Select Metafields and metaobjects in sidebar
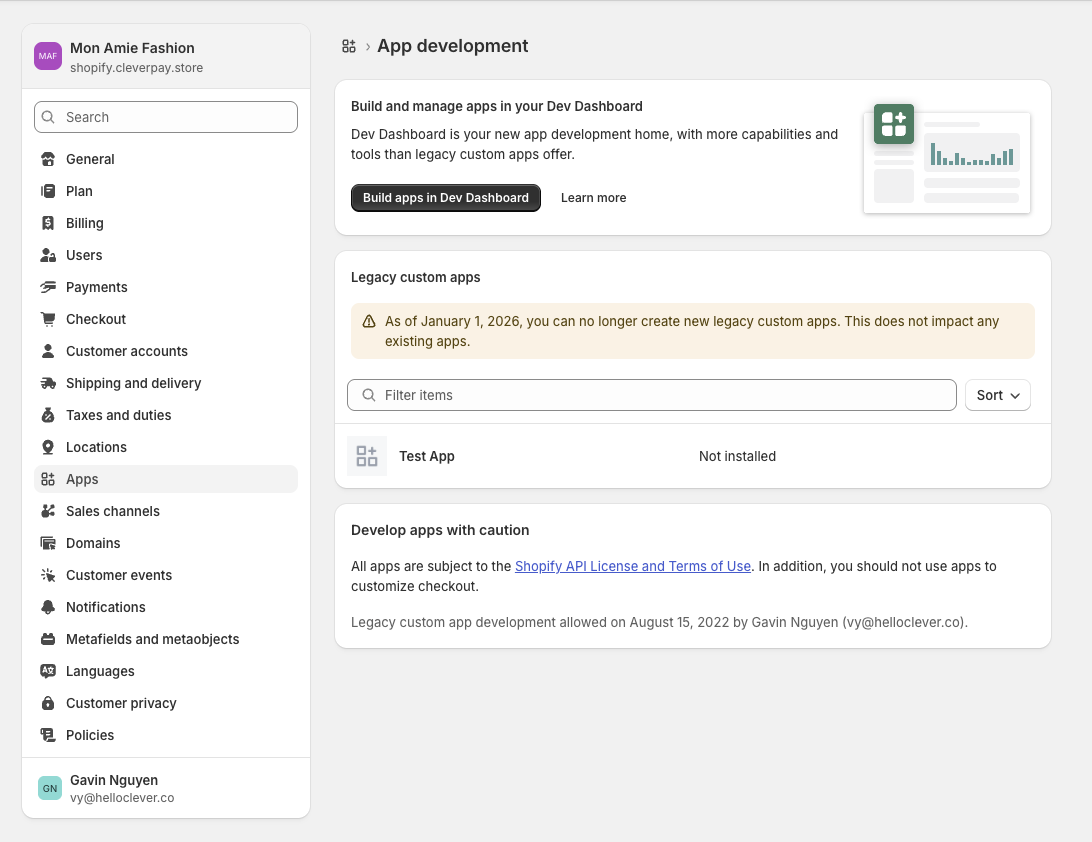Image resolution: width=1092 pixels, height=842 pixels. pos(152,639)
